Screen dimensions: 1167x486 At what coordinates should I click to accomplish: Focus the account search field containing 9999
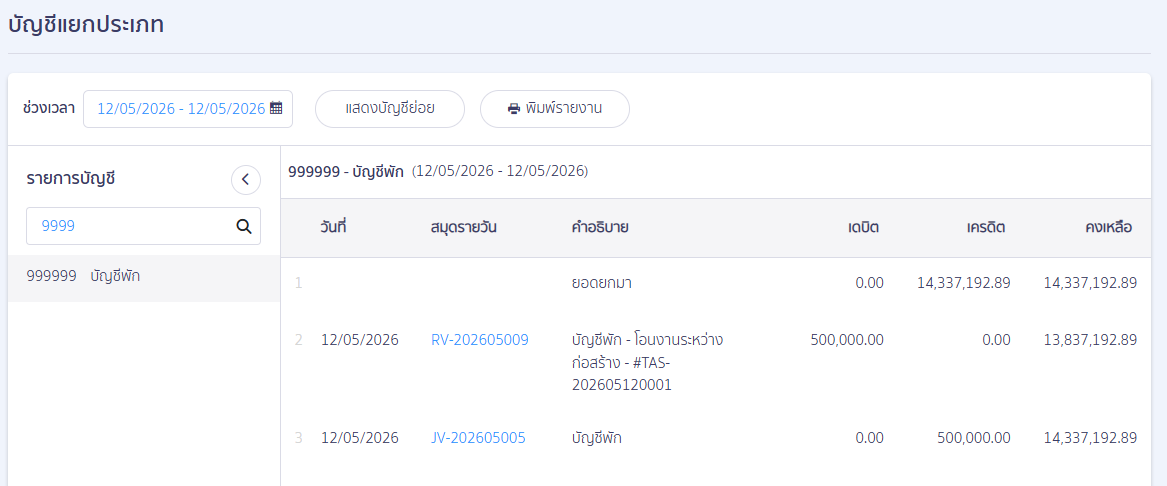tap(144, 226)
